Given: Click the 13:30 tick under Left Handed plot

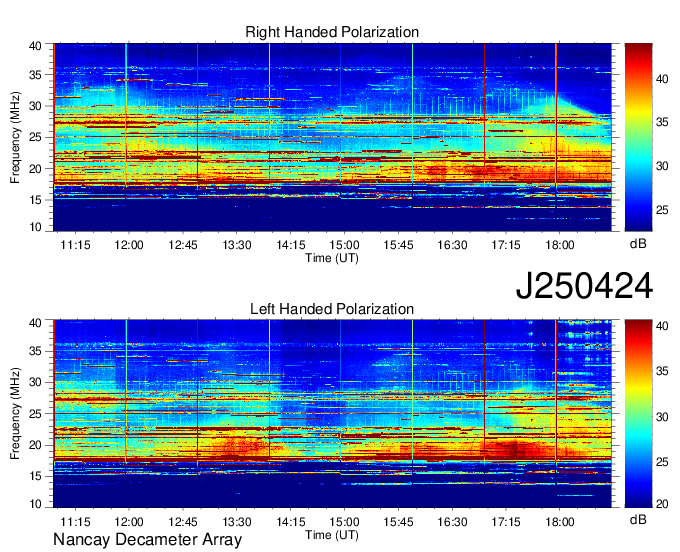Looking at the screenshot, I should pyautogui.click(x=237, y=522).
